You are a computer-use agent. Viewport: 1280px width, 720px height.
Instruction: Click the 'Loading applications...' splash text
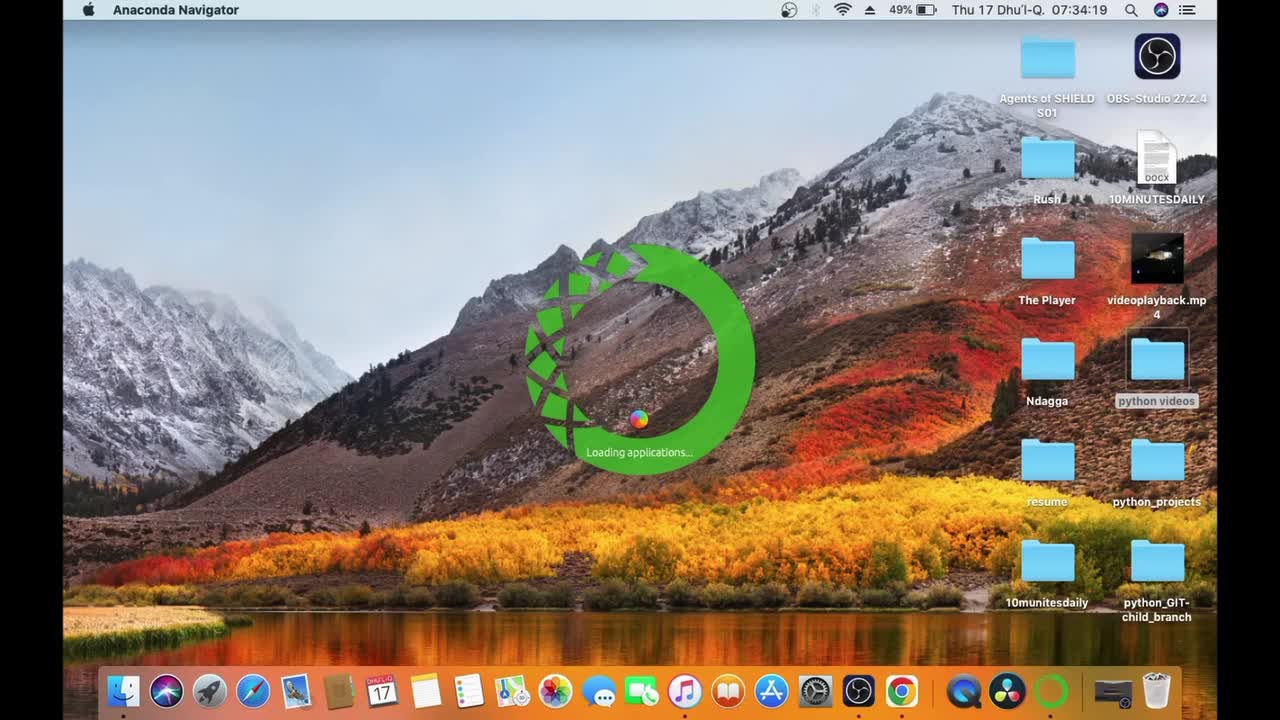[639, 453]
